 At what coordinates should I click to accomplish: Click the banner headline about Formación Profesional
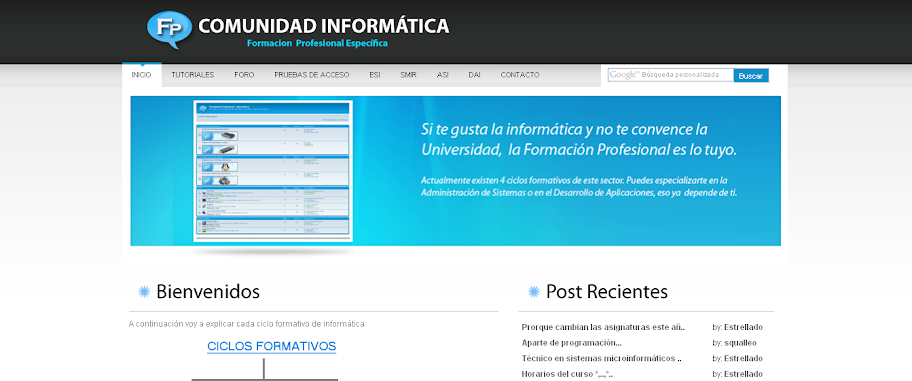click(x=579, y=140)
